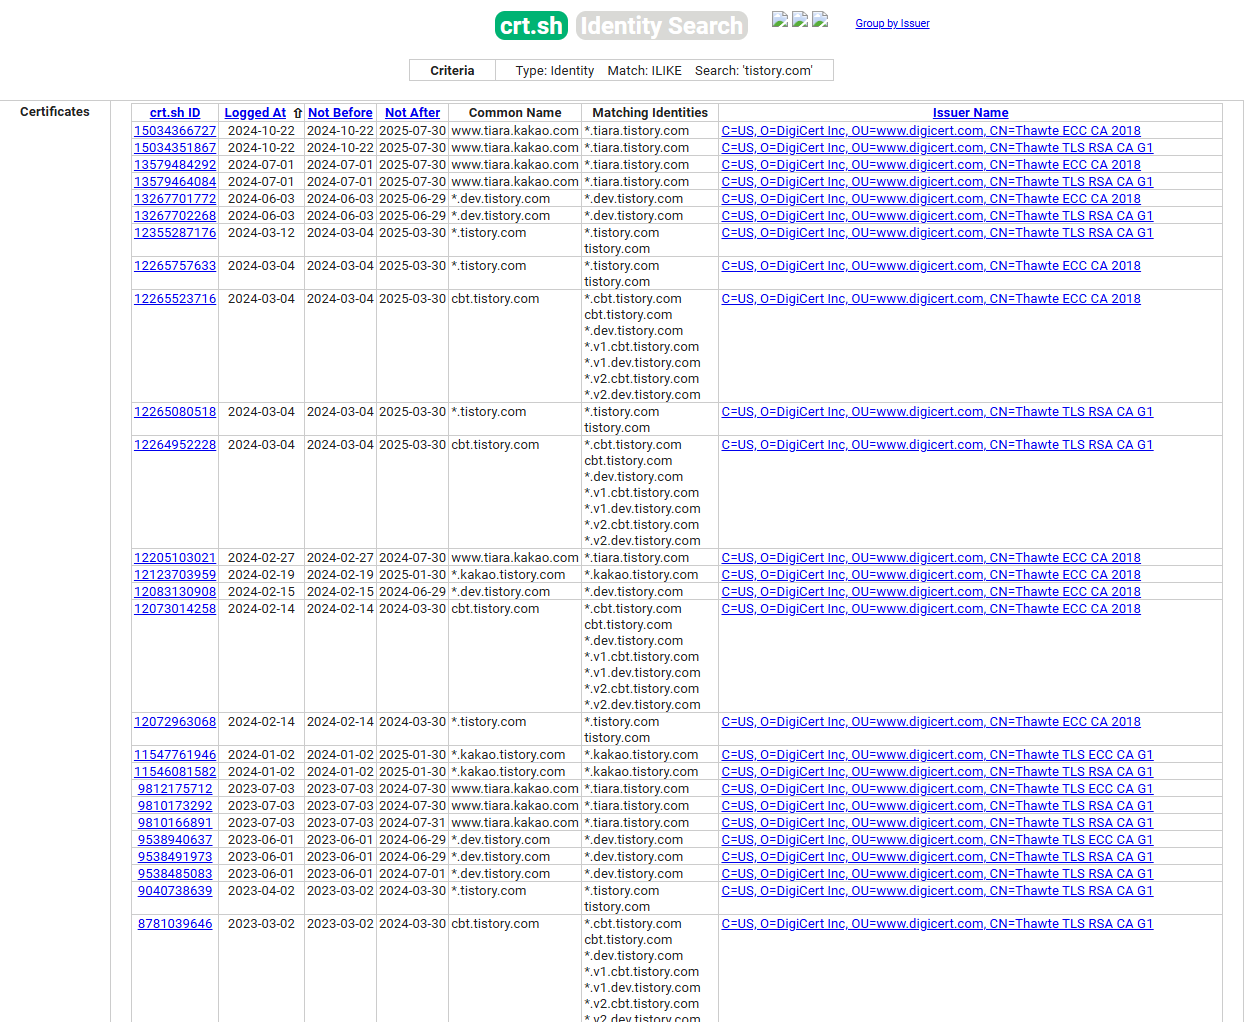Open certificate ID 12265757633

tap(175, 266)
